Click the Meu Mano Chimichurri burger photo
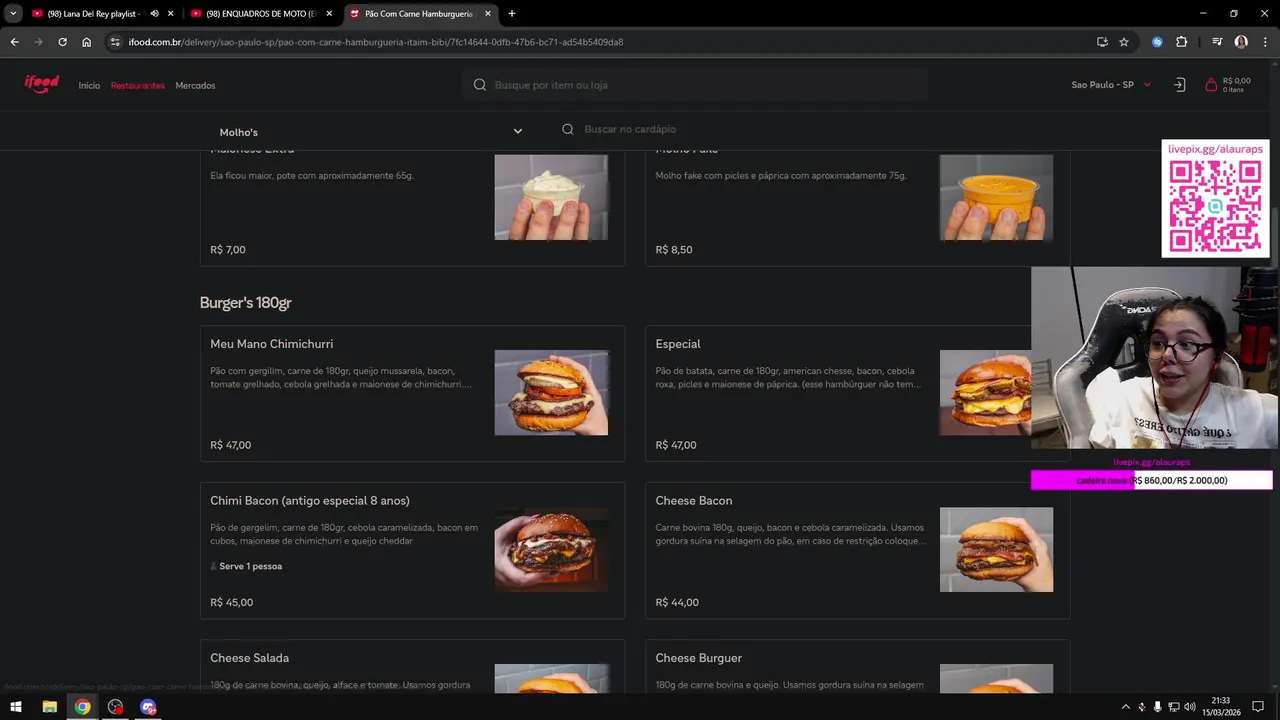 pos(551,392)
